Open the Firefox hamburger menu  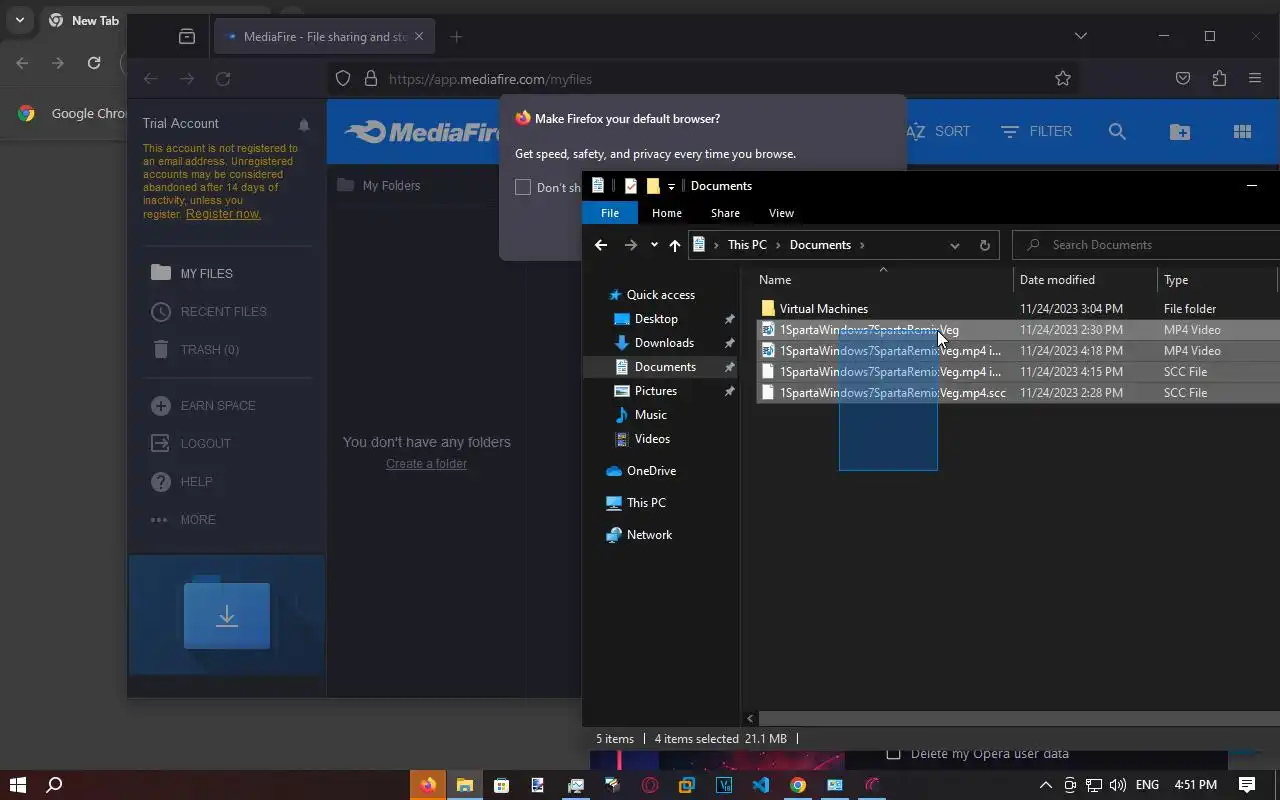[1255, 79]
